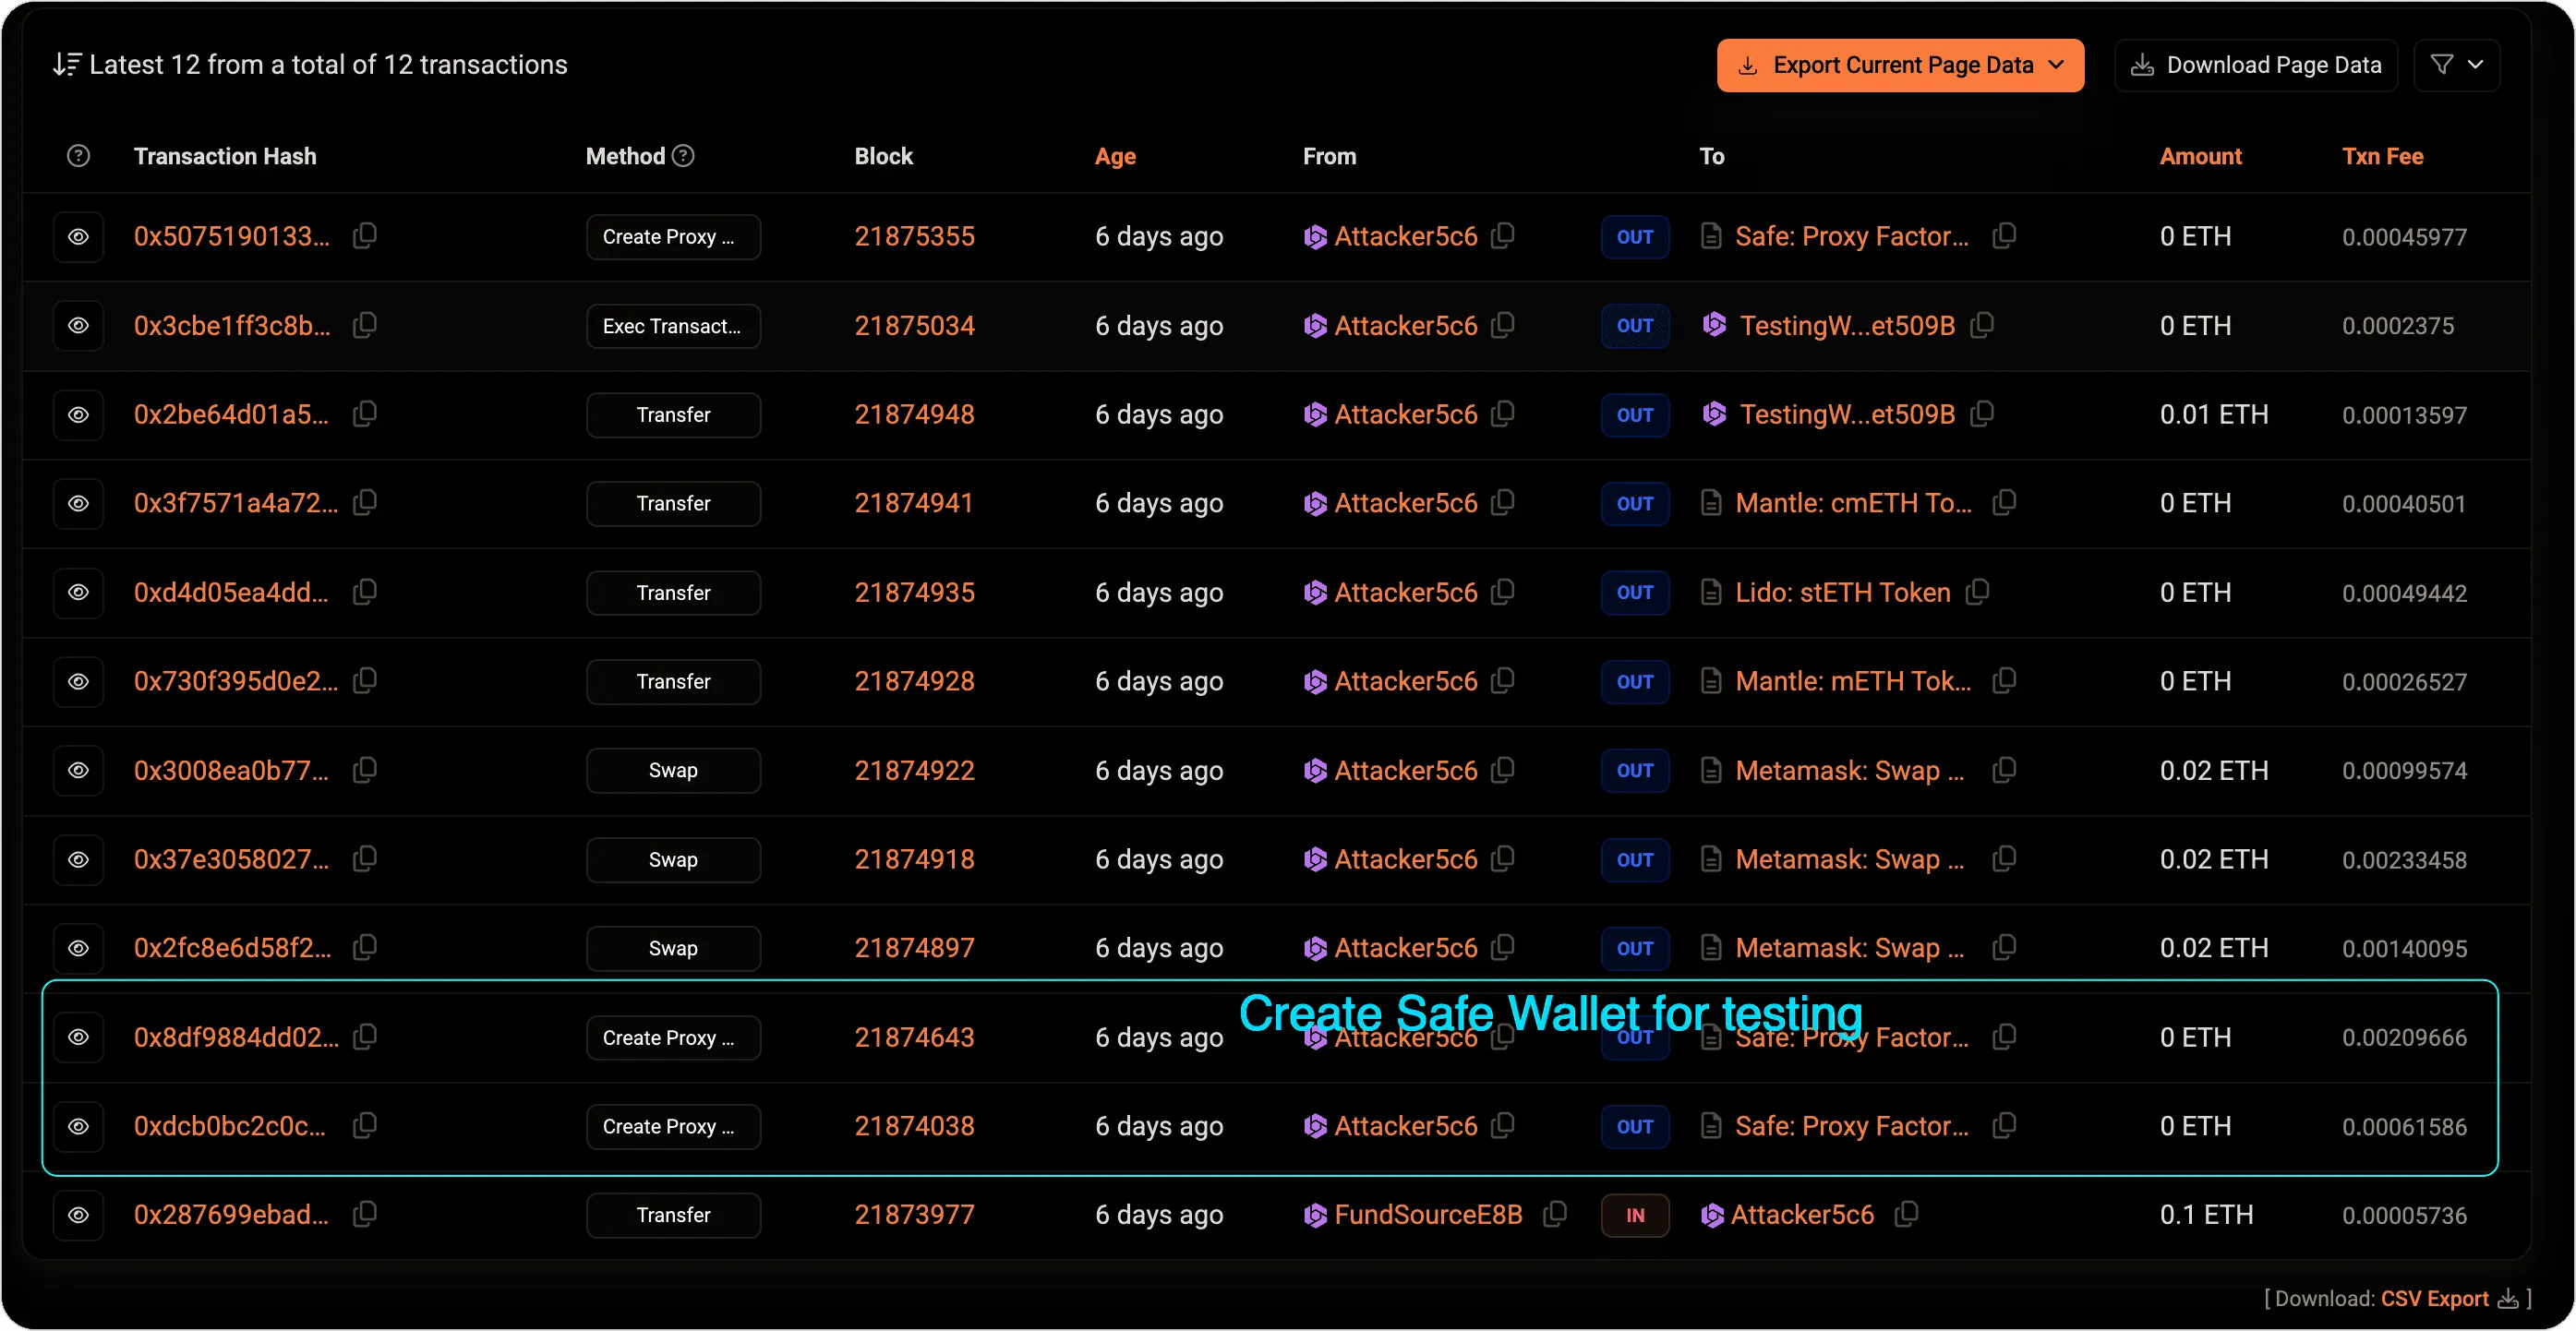The height and width of the screenshot is (1331, 2576).
Task: Copy transaction hash 0x2be64d01a5
Action: pyautogui.click(x=365, y=414)
